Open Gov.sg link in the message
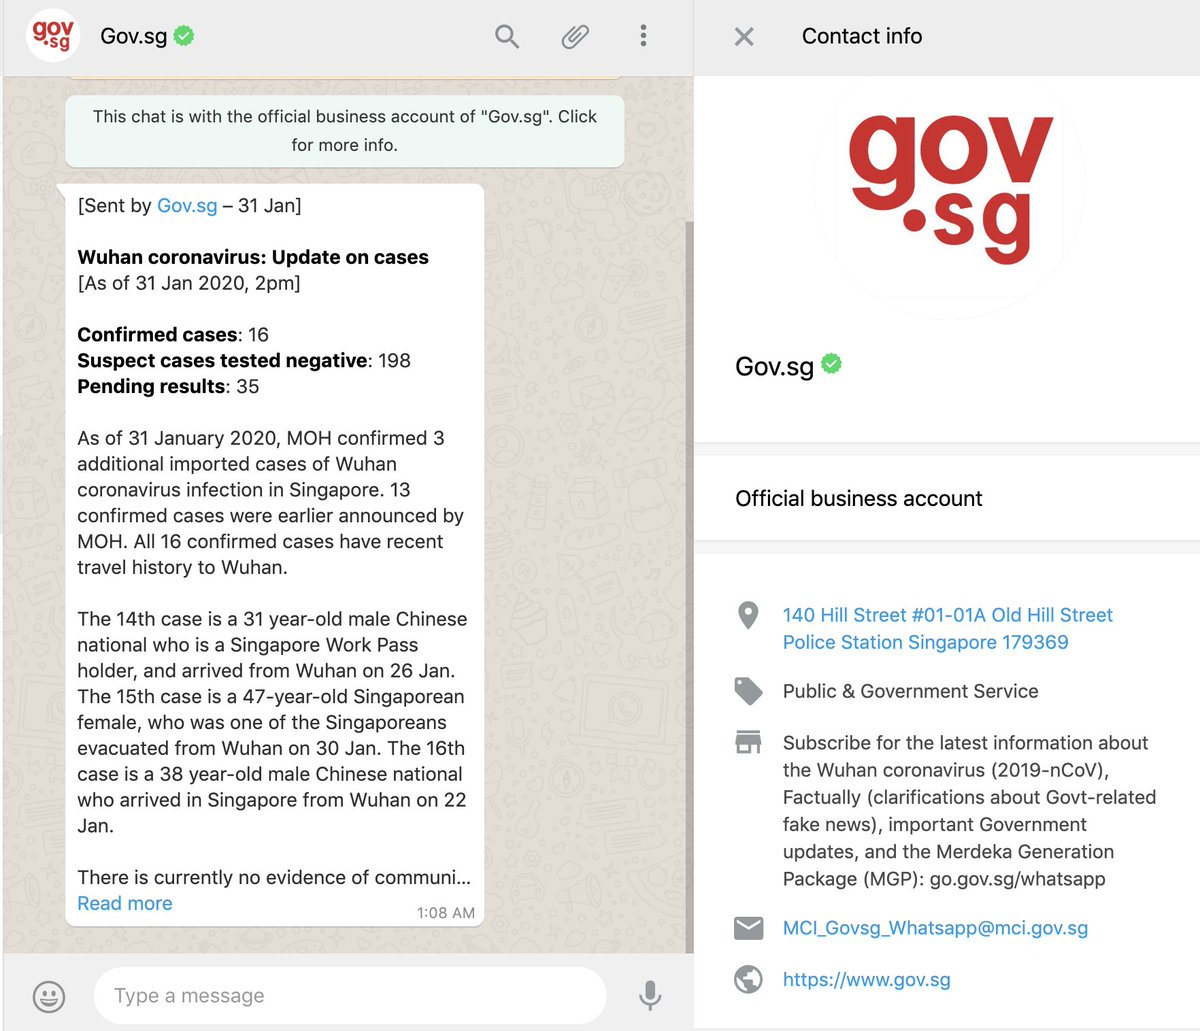The image size is (1200, 1031). [187, 206]
